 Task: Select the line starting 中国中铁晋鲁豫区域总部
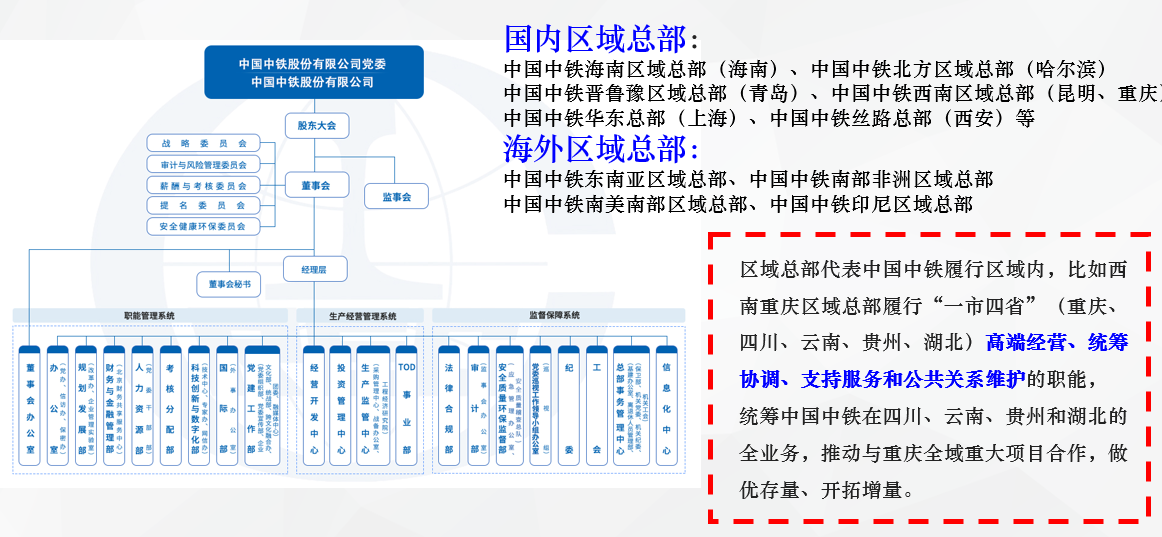tap(833, 93)
